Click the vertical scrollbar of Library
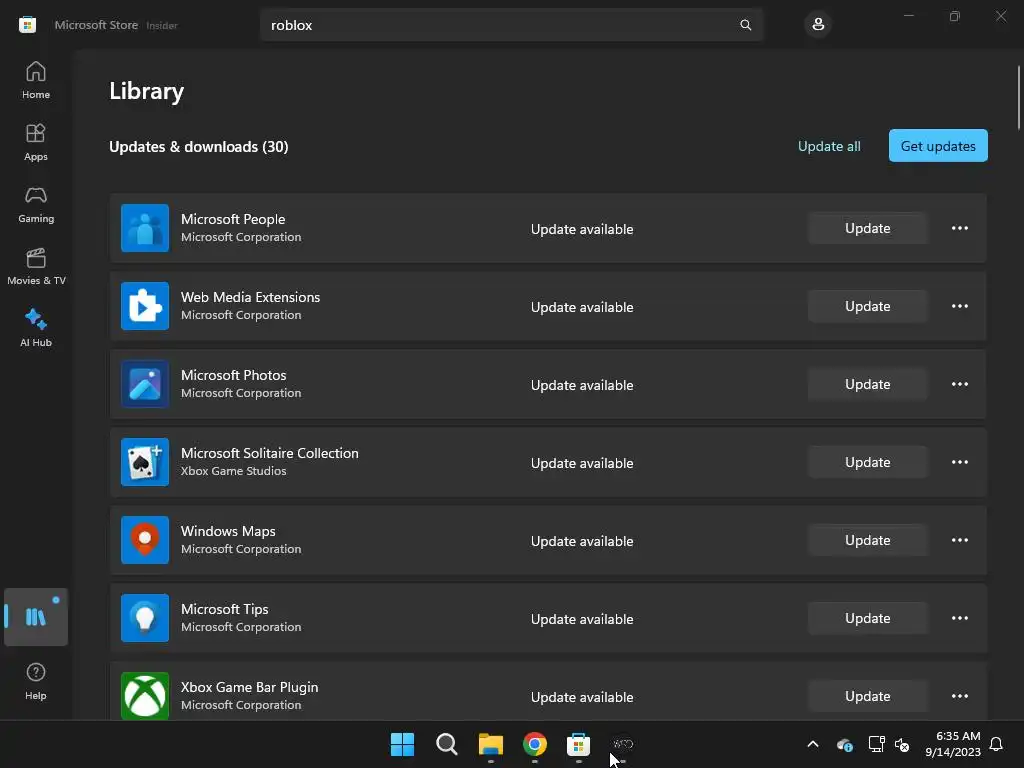This screenshot has width=1024, height=768. [x=1018, y=98]
